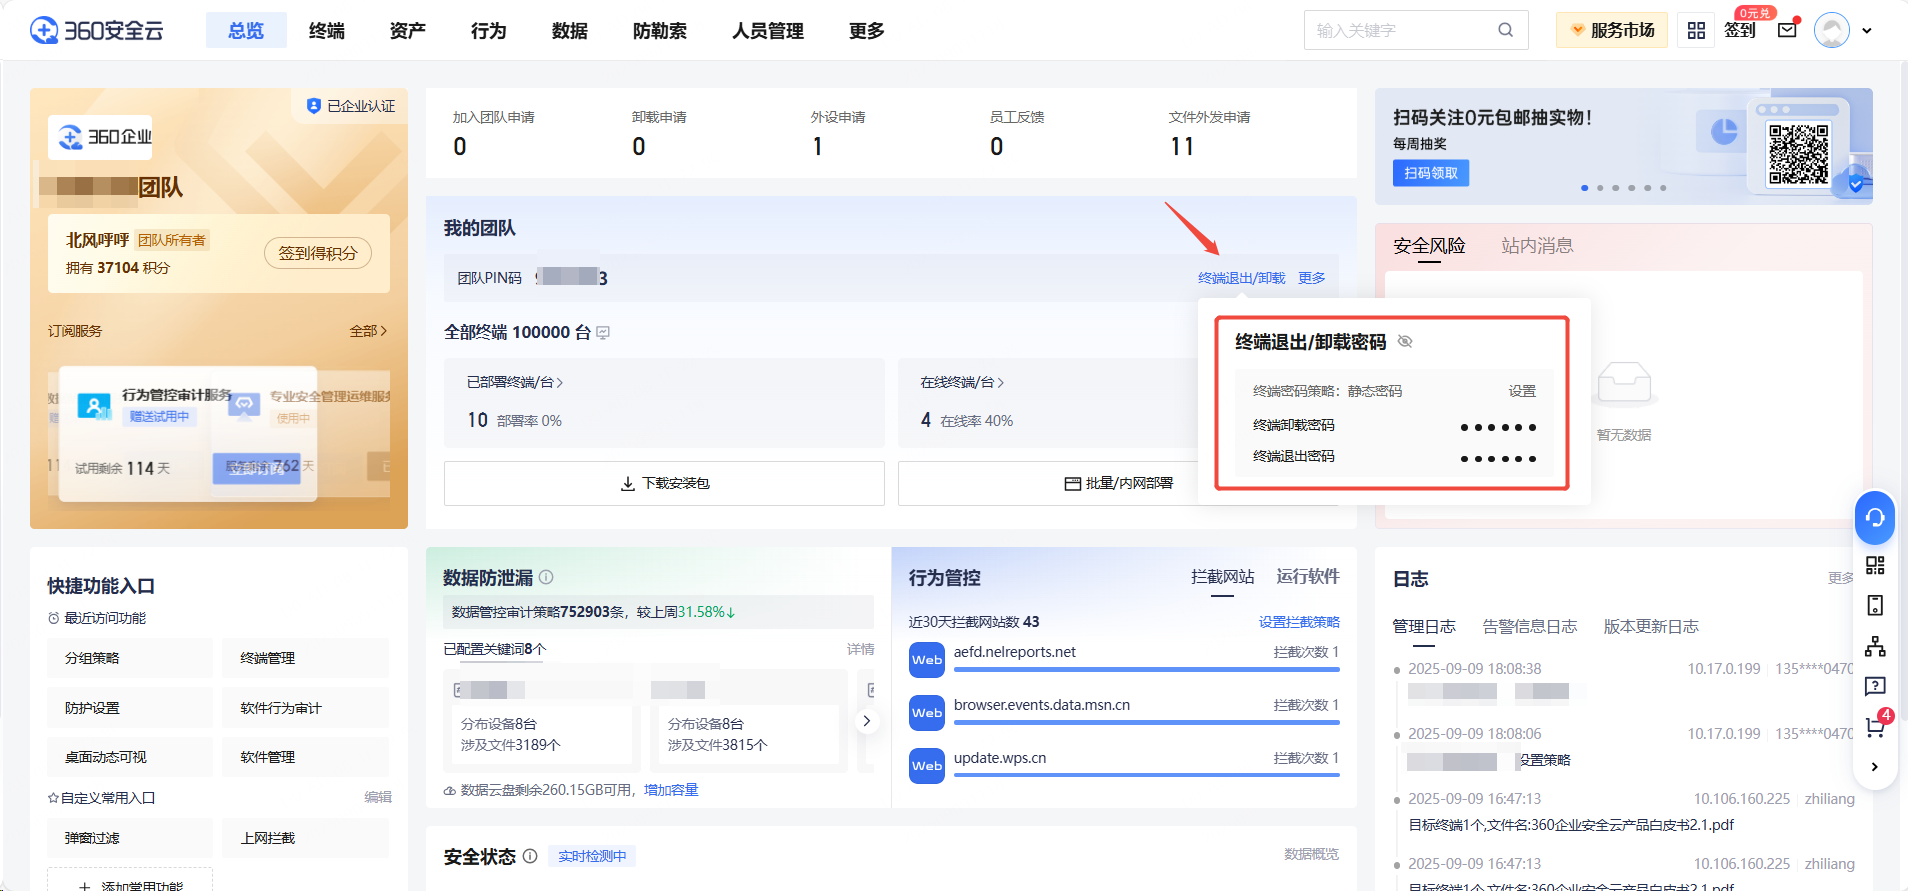Click the apps grid icon in header
The width and height of the screenshot is (1908, 891).
pyautogui.click(x=1696, y=30)
